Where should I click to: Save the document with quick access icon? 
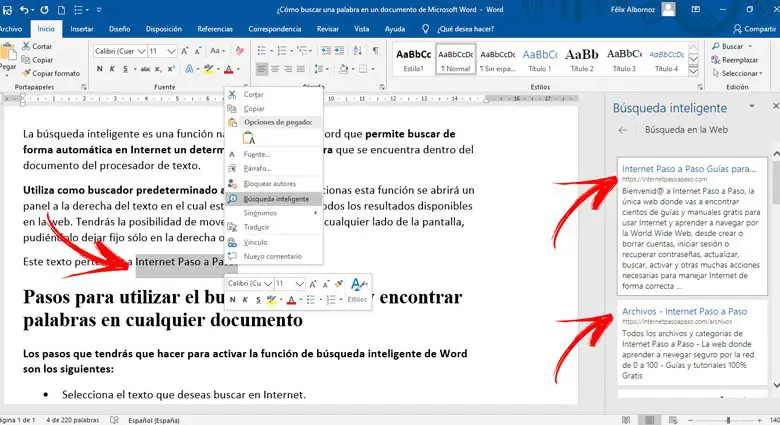[x=7, y=9]
